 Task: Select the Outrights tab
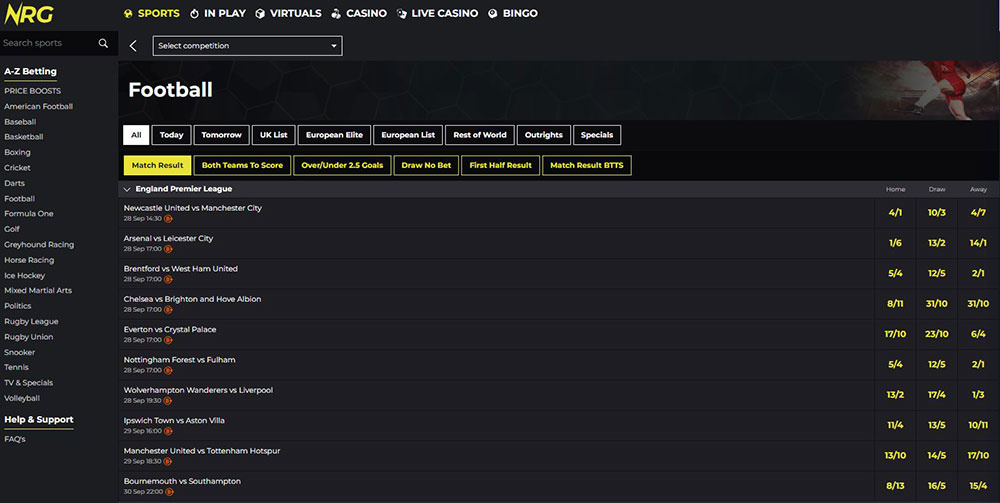click(x=544, y=135)
